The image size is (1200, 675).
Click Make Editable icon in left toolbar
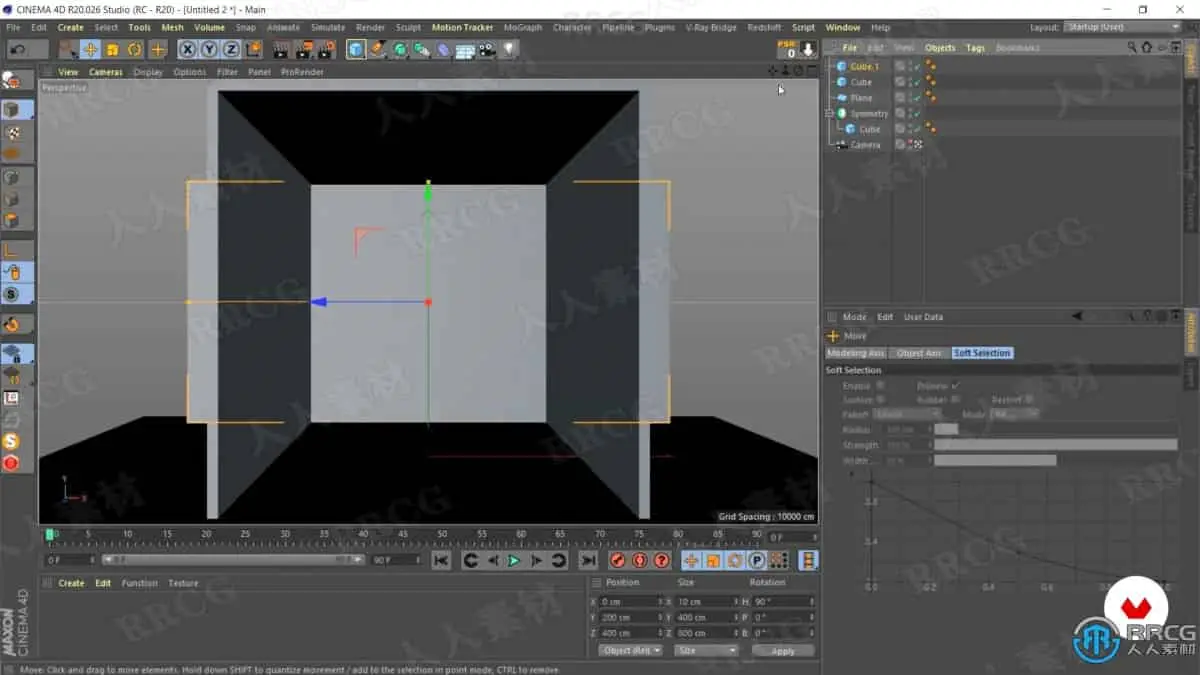(x=12, y=80)
